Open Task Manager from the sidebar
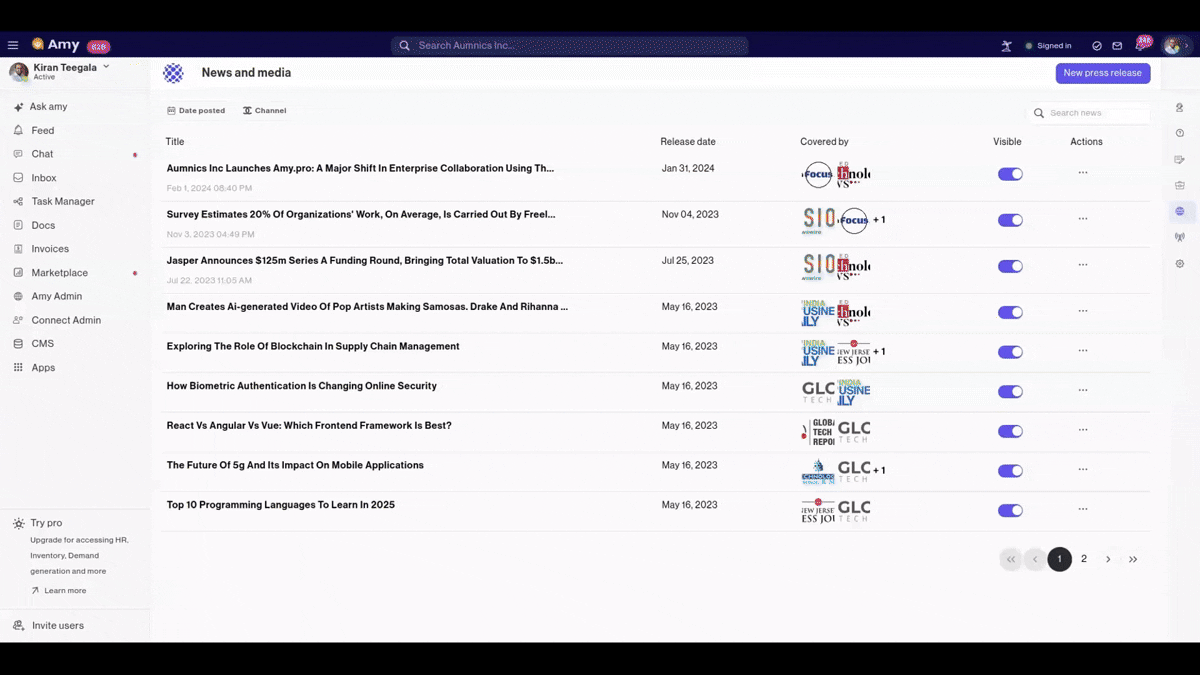The height and width of the screenshot is (675, 1200). [x=62, y=201]
